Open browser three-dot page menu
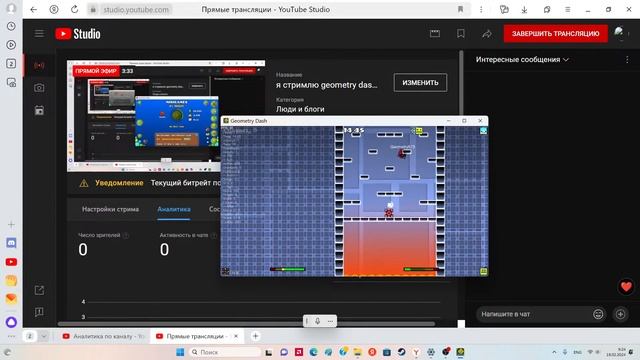Screen dimensions: 640x360 click(x=481, y=9)
